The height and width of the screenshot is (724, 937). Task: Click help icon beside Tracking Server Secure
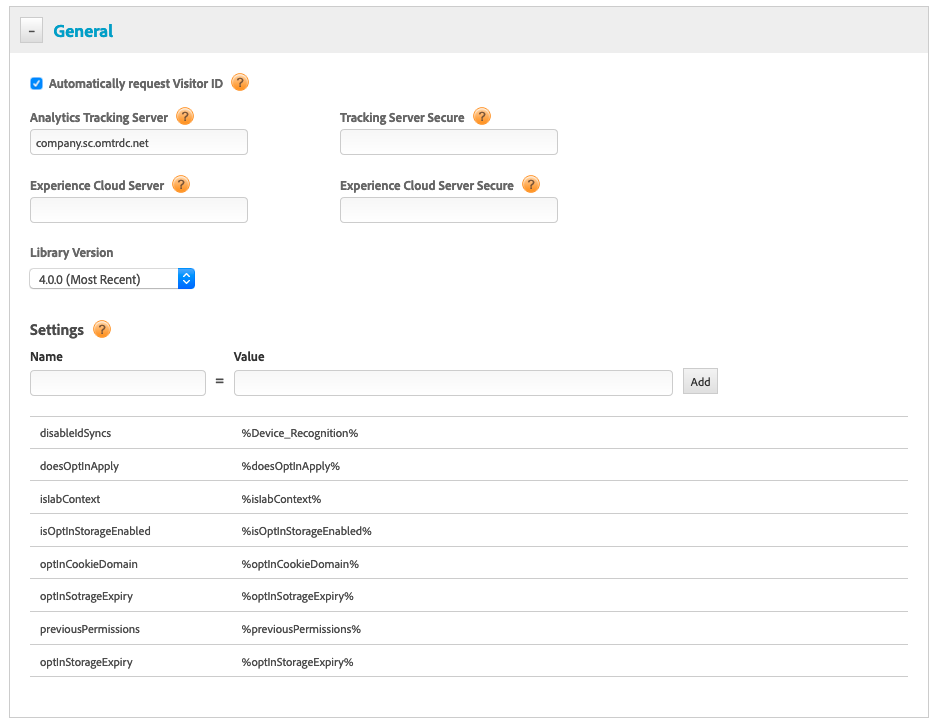[482, 117]
